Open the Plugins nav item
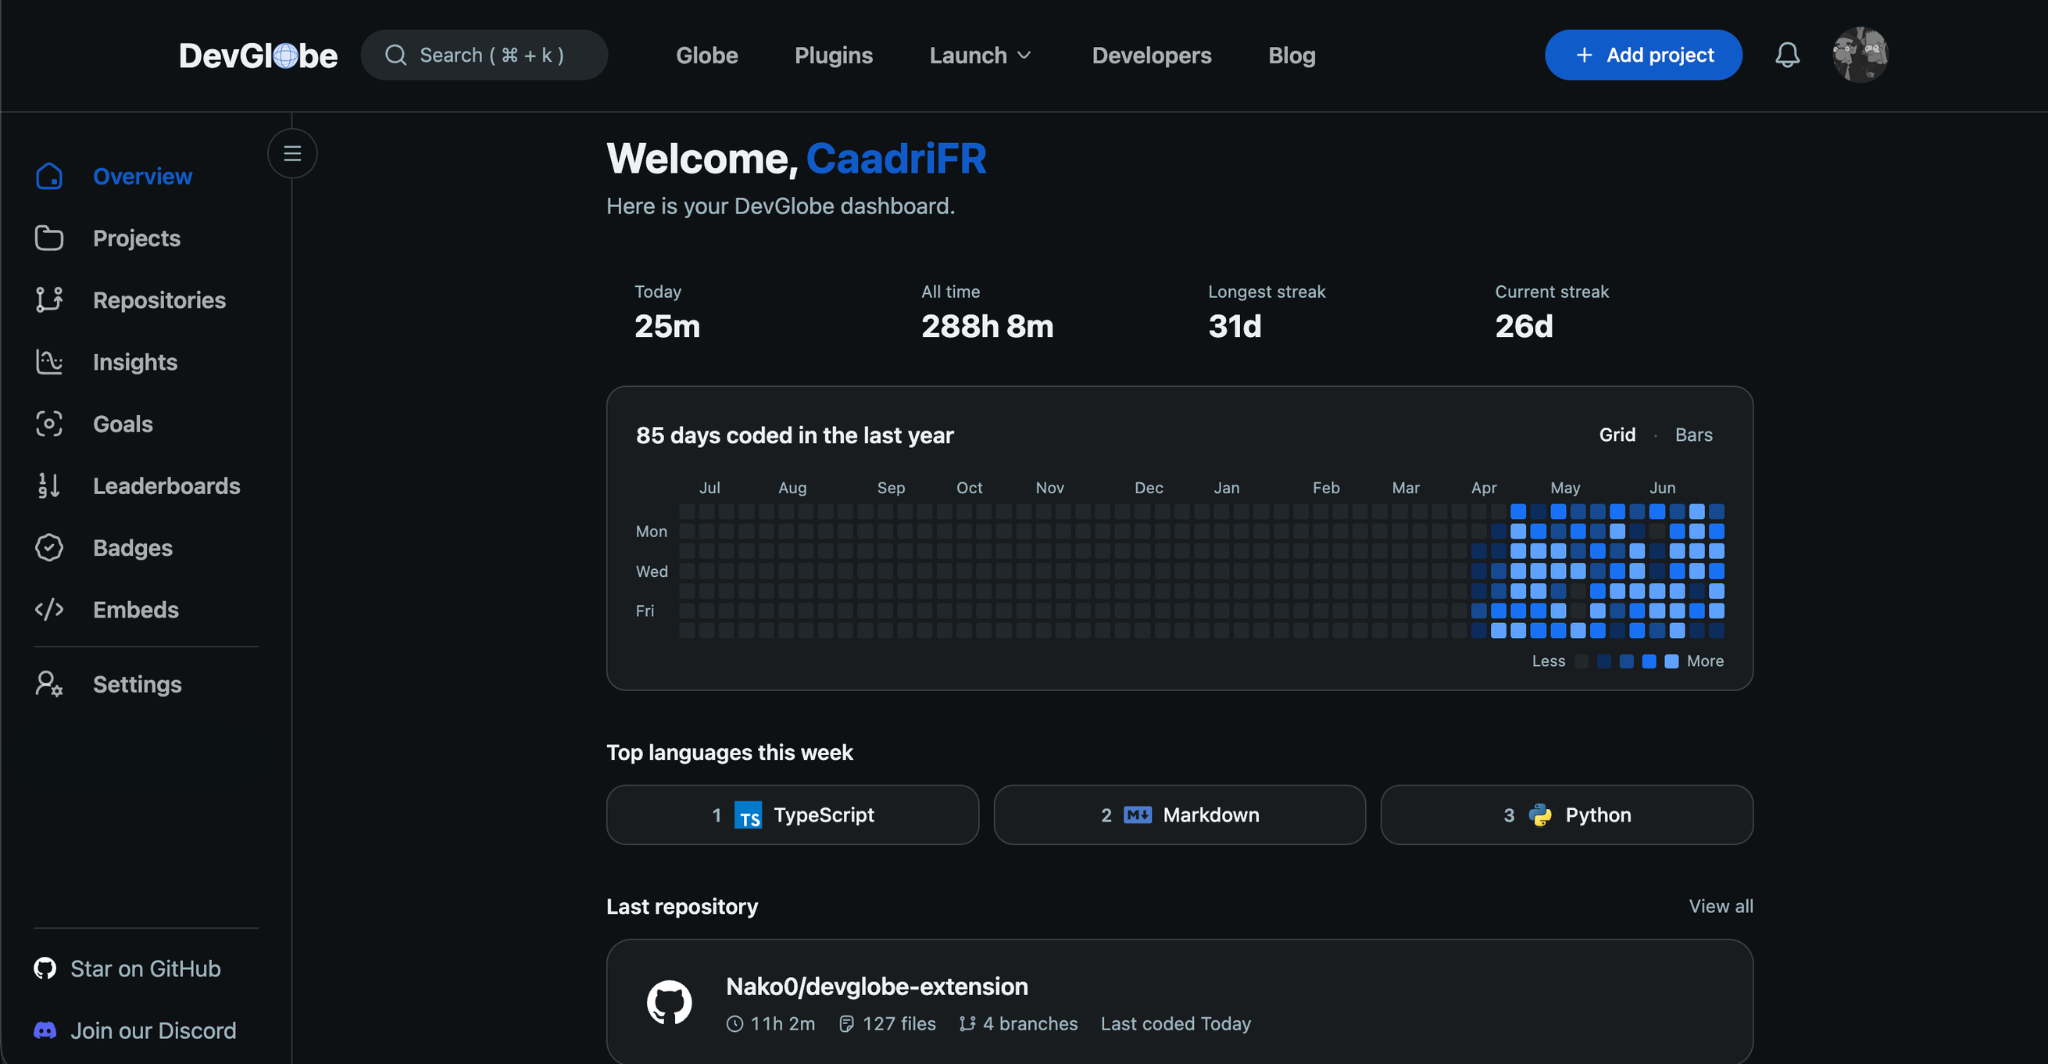Viewport: 2048px width, 1064px height. 834,55
